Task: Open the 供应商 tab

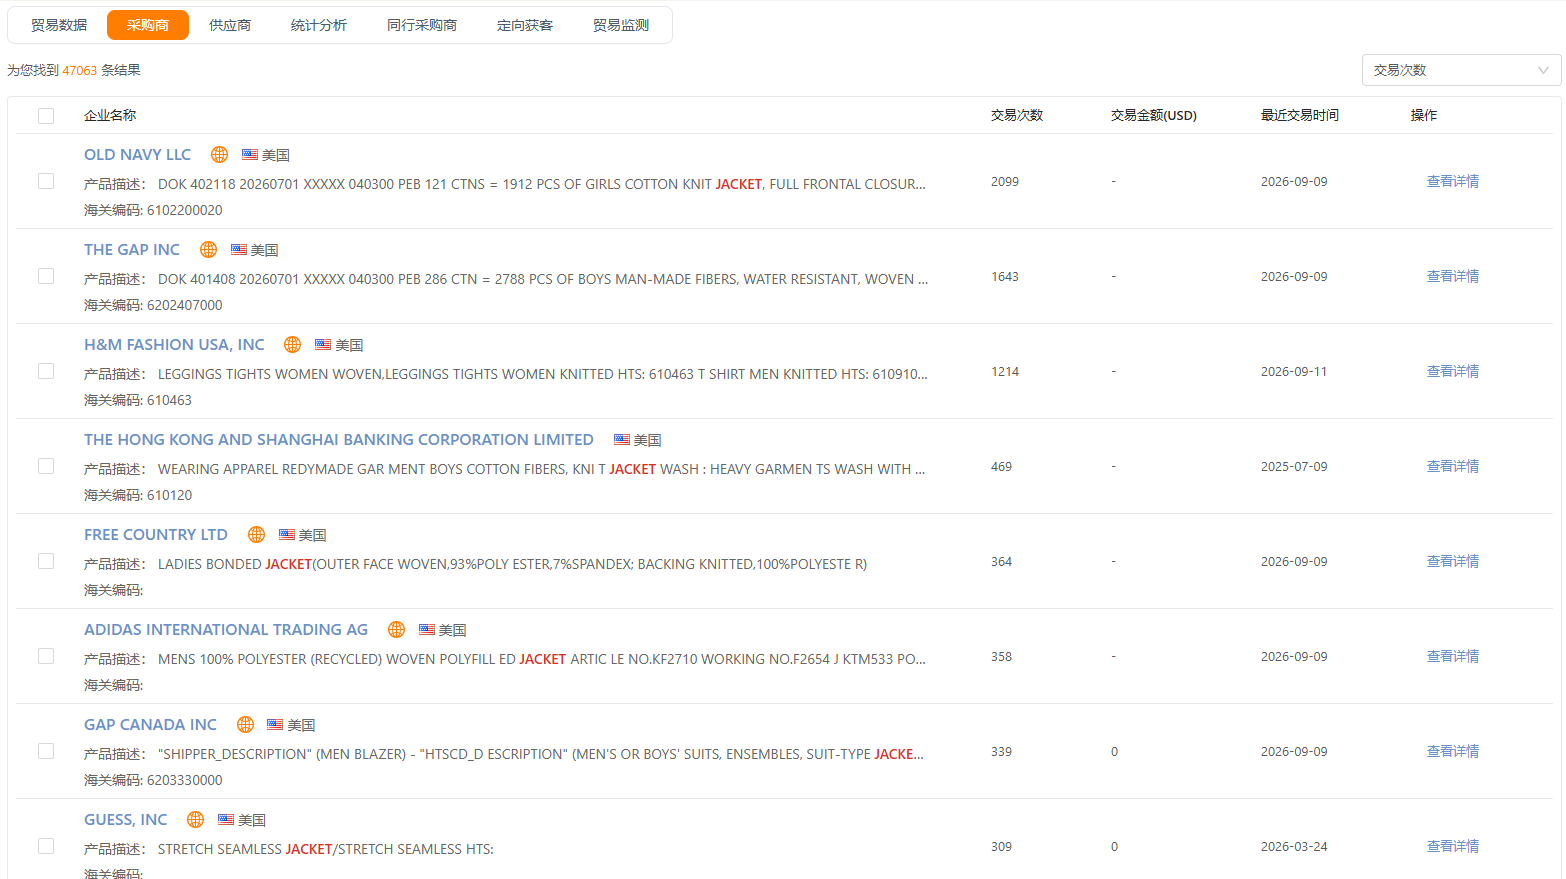Action: coord(230,25)
